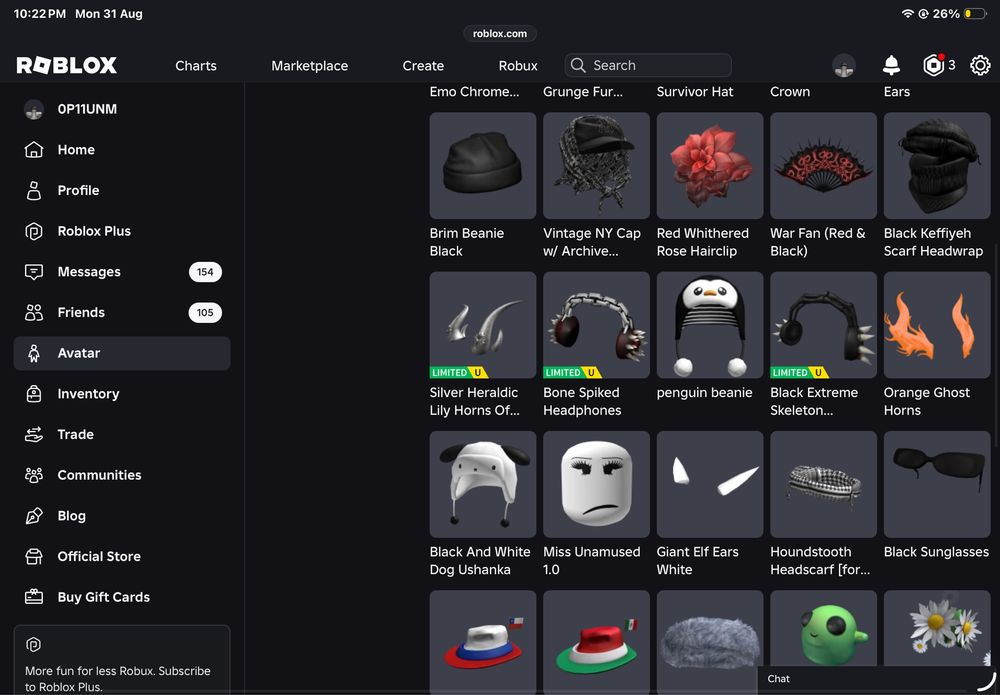
Task: Select the Brim Beanie Black thumbnail
Action: [483, 166]
